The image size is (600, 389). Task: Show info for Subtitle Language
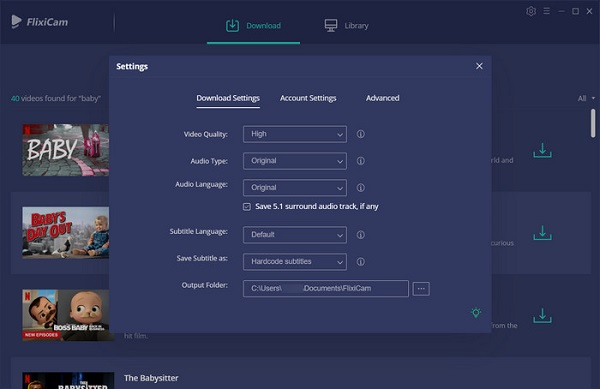pos(360,235)
